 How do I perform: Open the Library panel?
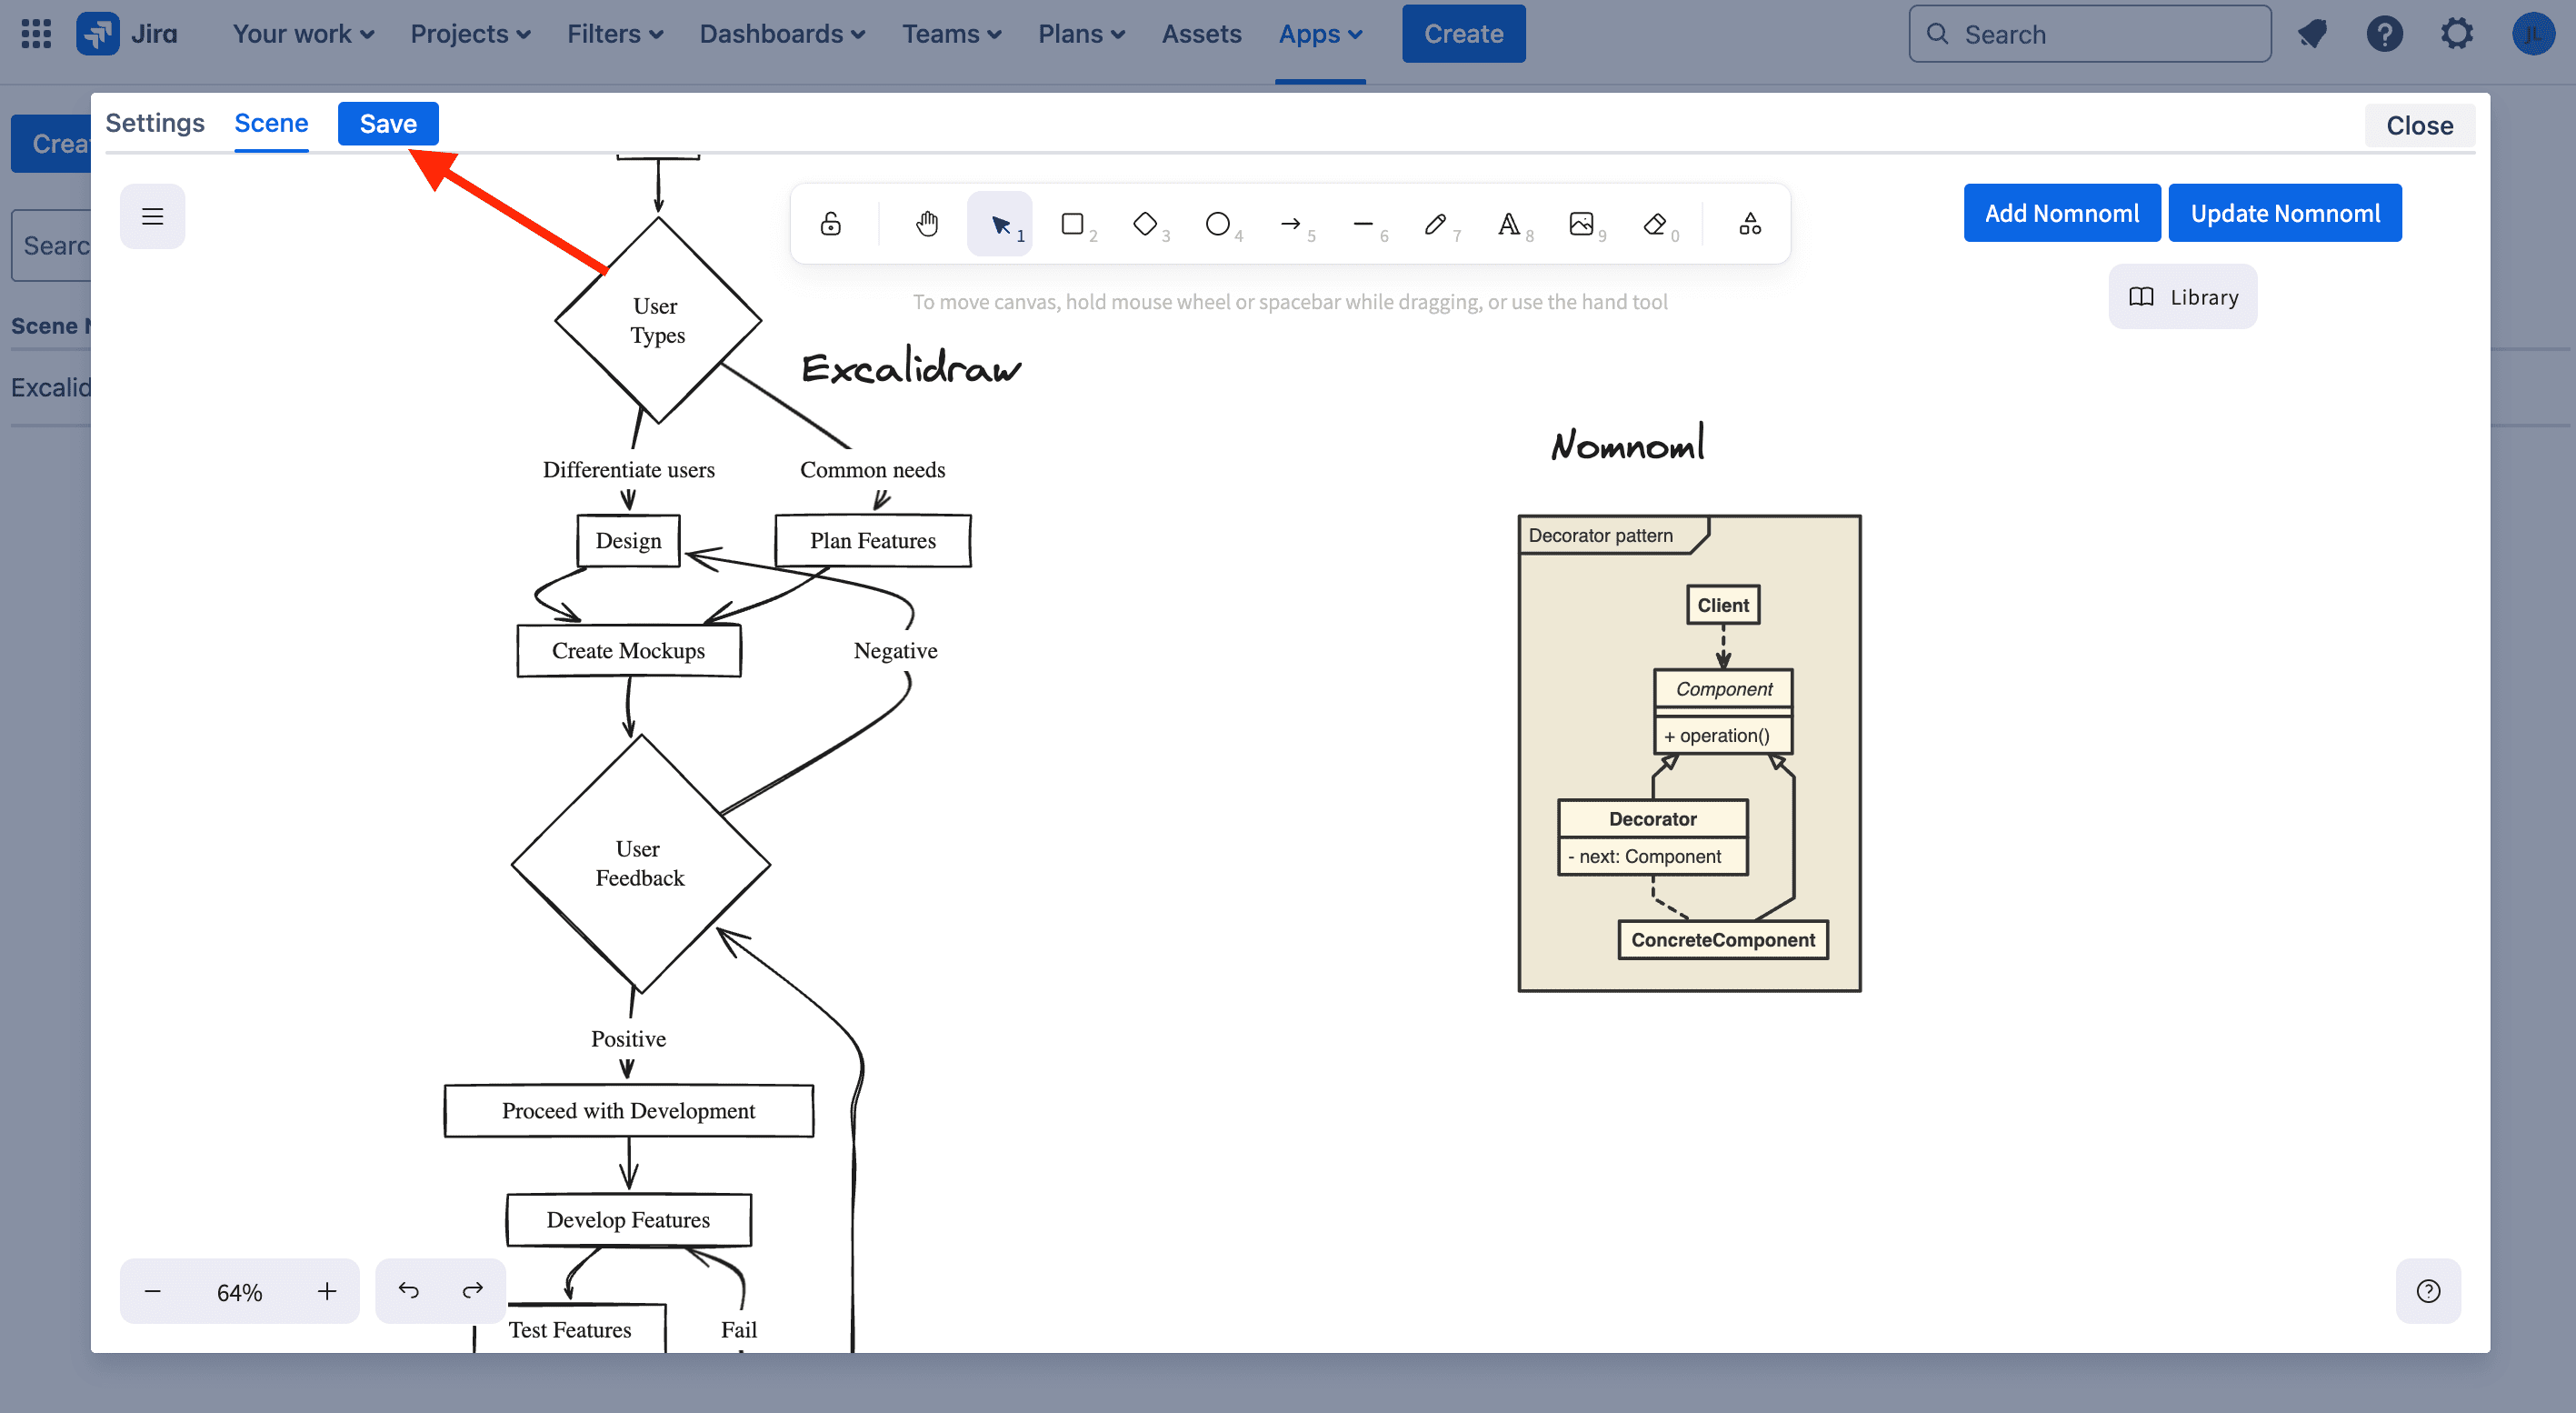[x=2183, y=297]
